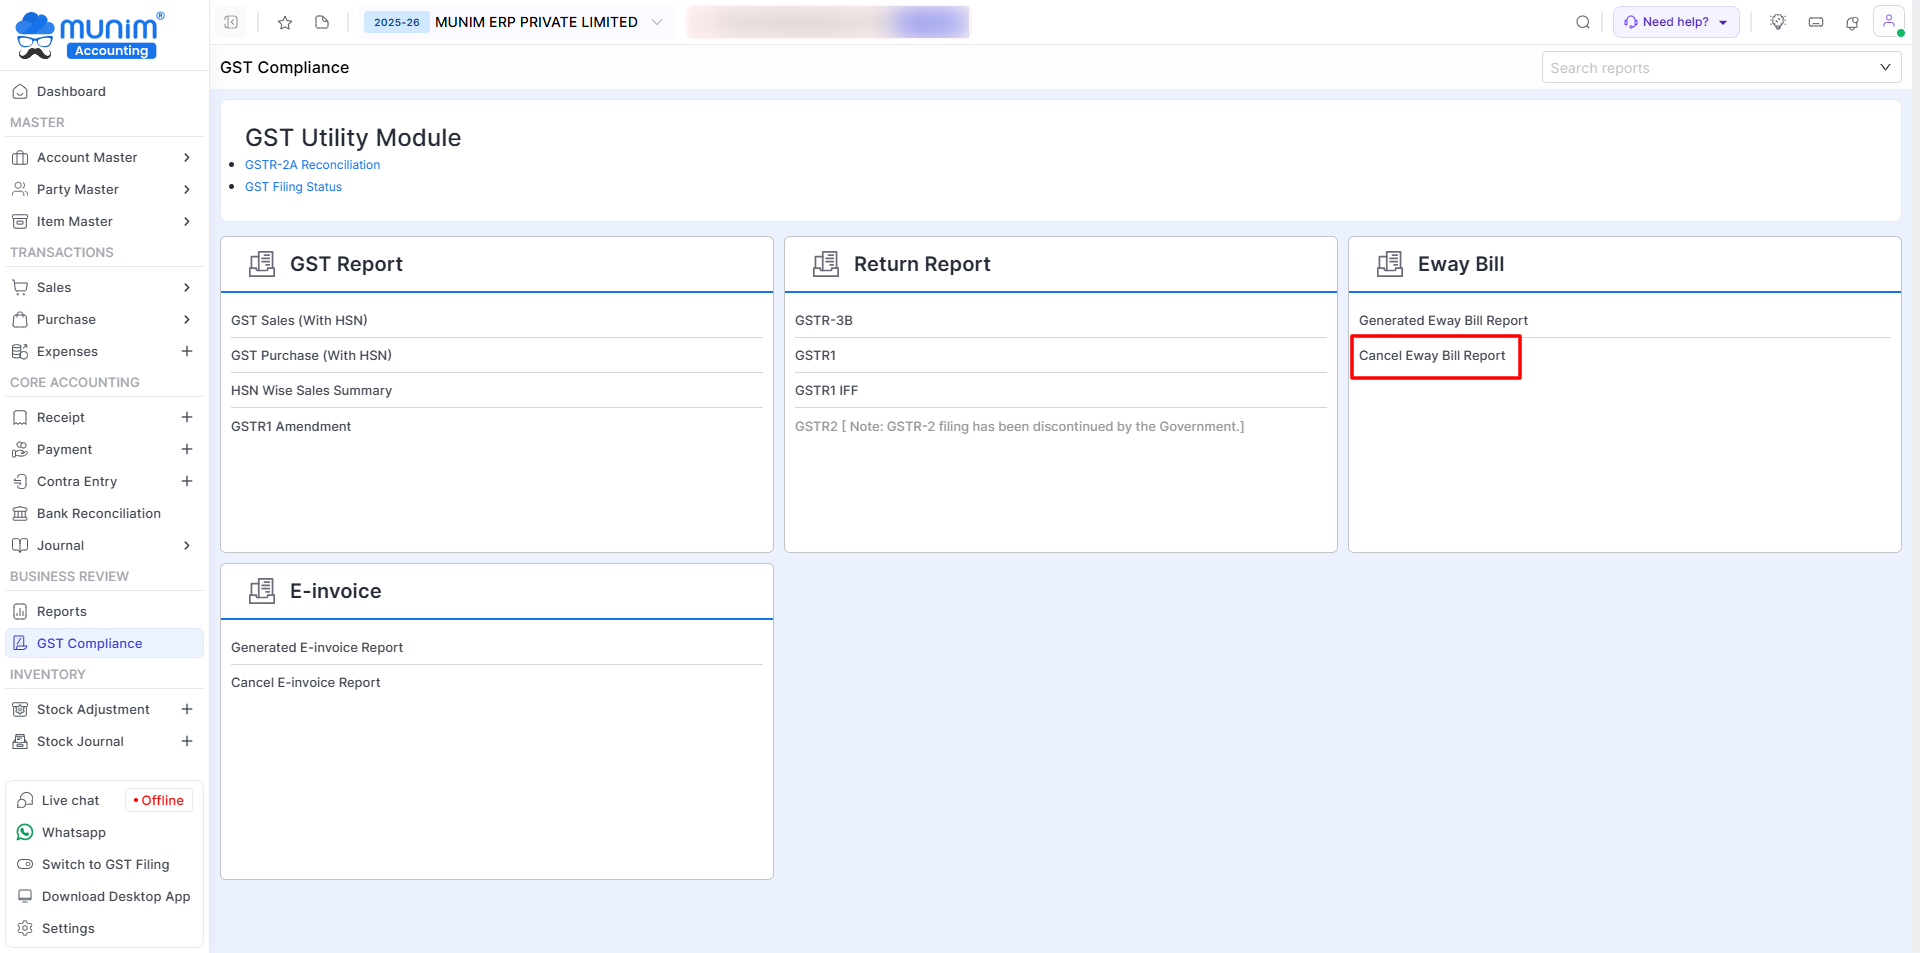Click plus icon next to Receipt

[187, 417]
